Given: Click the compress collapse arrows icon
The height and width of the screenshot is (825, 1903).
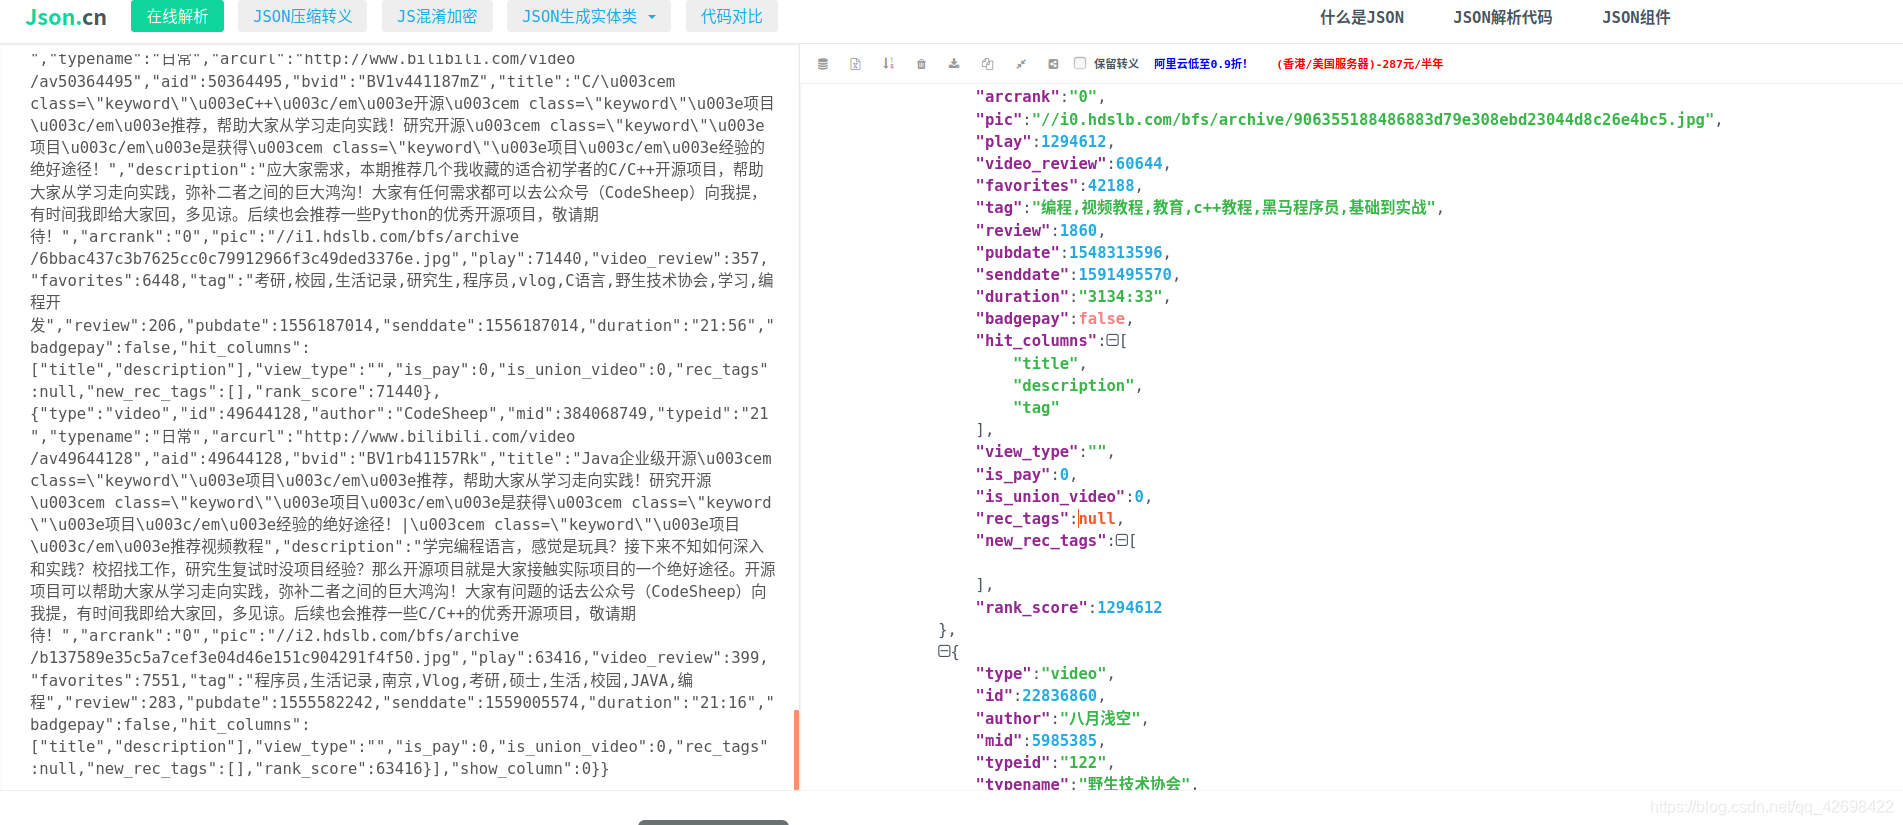Looking at the screenshot, I should click(x=1021, y=64).
